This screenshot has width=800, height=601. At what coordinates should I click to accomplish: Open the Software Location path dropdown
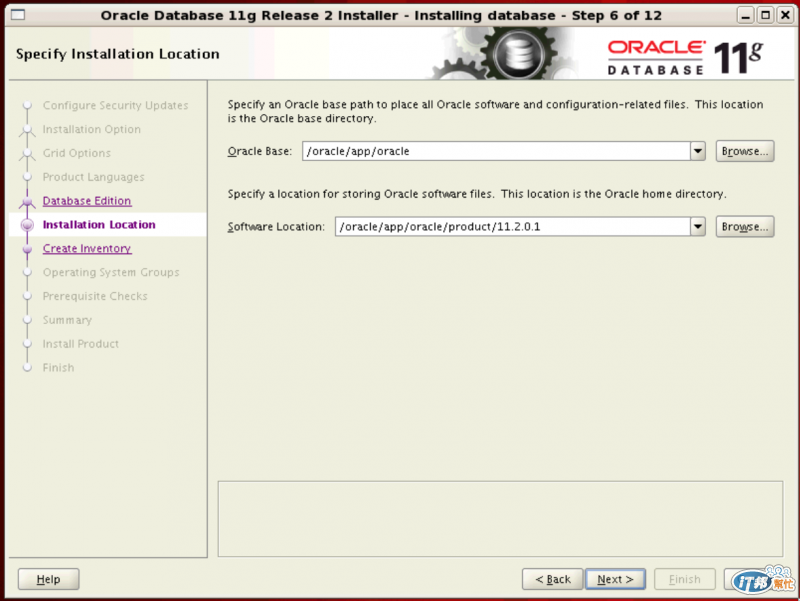click(x=697, y=227)
